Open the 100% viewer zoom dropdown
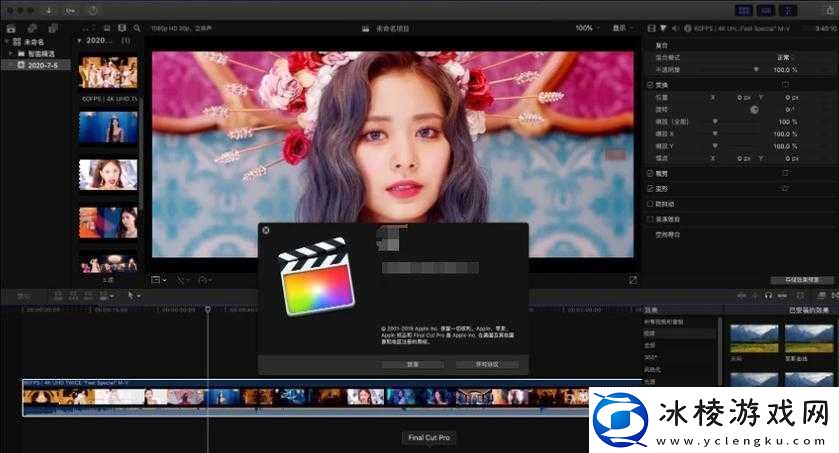Viewport: 839px width, 453px height. coord(588,28)
